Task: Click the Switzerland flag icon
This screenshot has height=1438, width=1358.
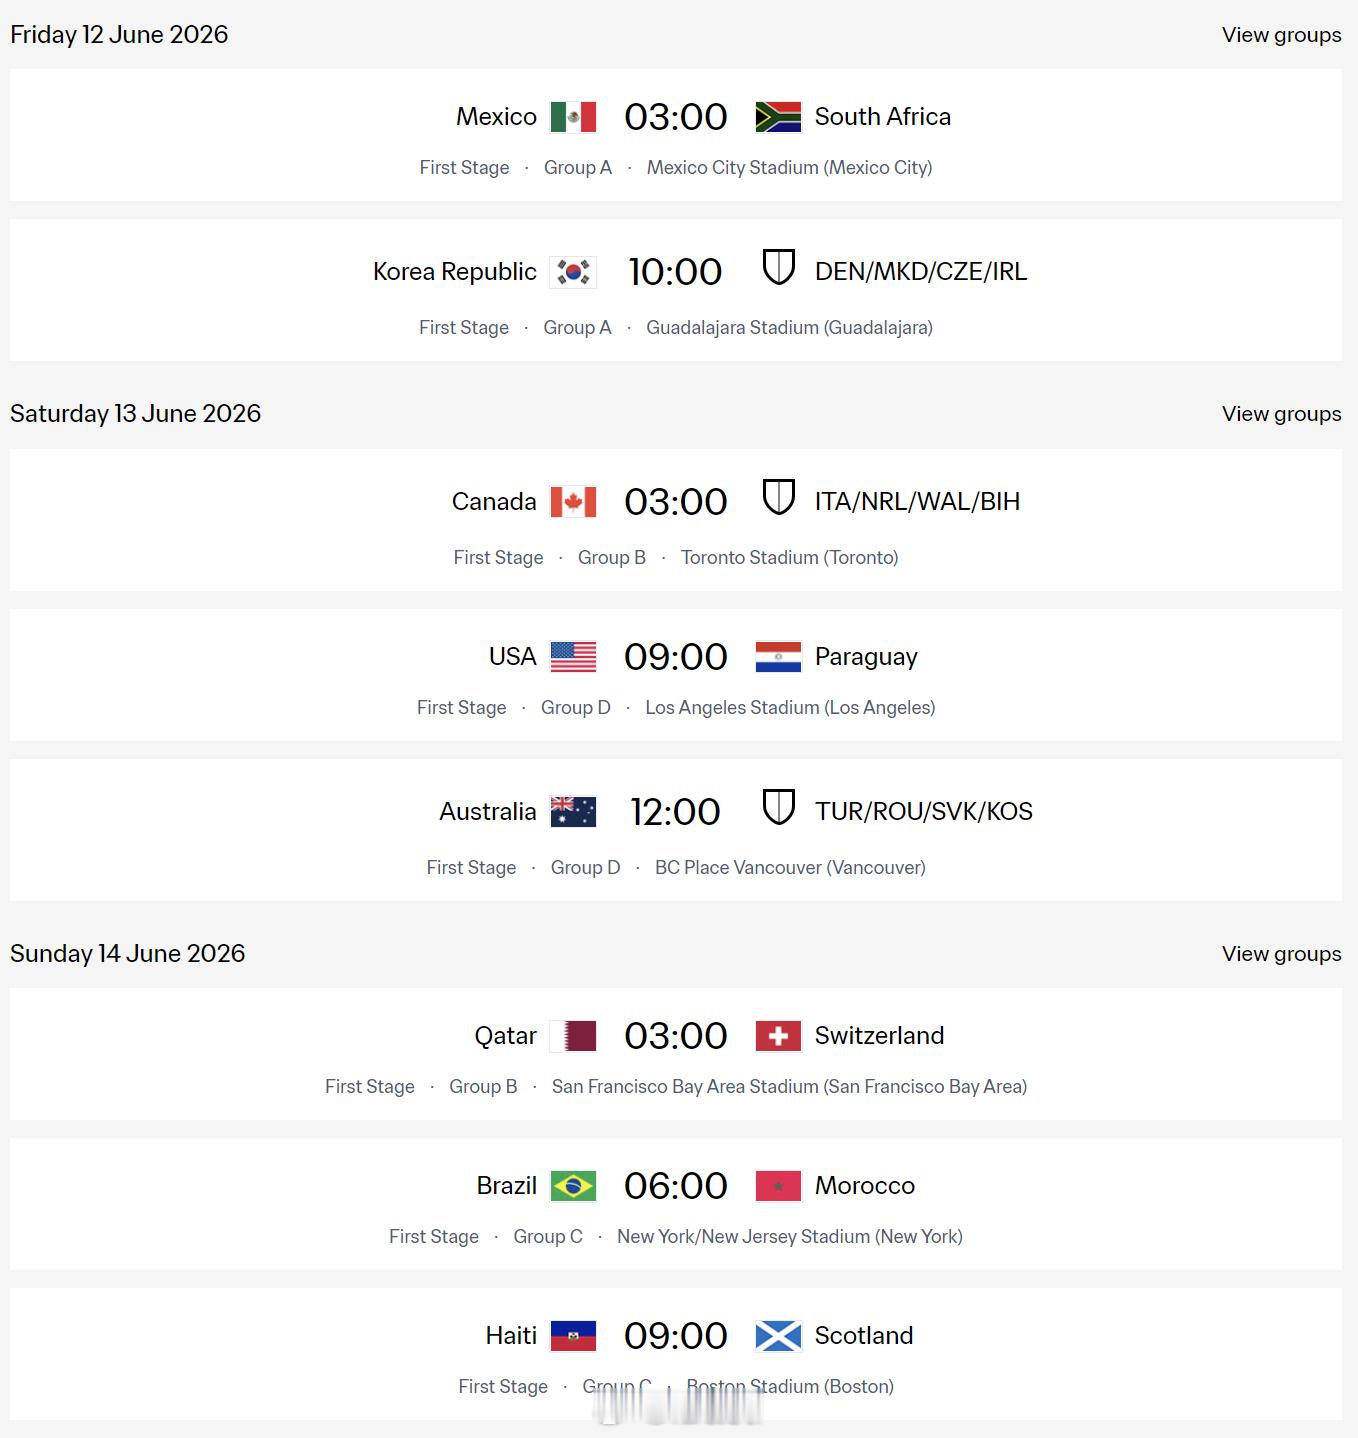Action: 778,1036
